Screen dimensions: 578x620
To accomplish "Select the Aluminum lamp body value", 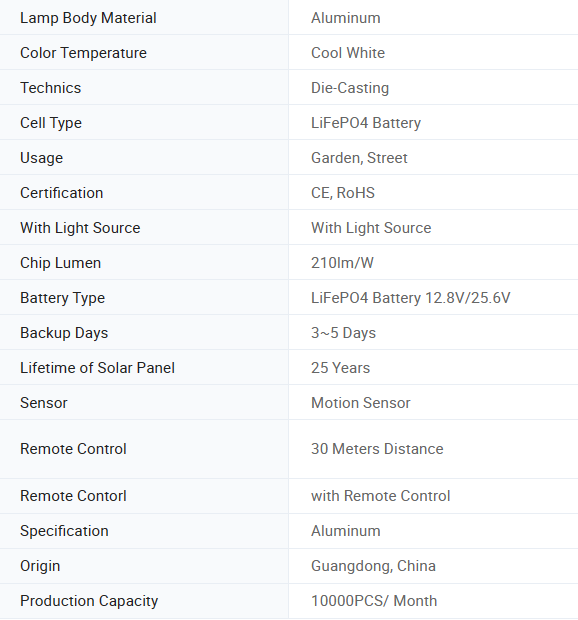I will (x=346, y=18).
